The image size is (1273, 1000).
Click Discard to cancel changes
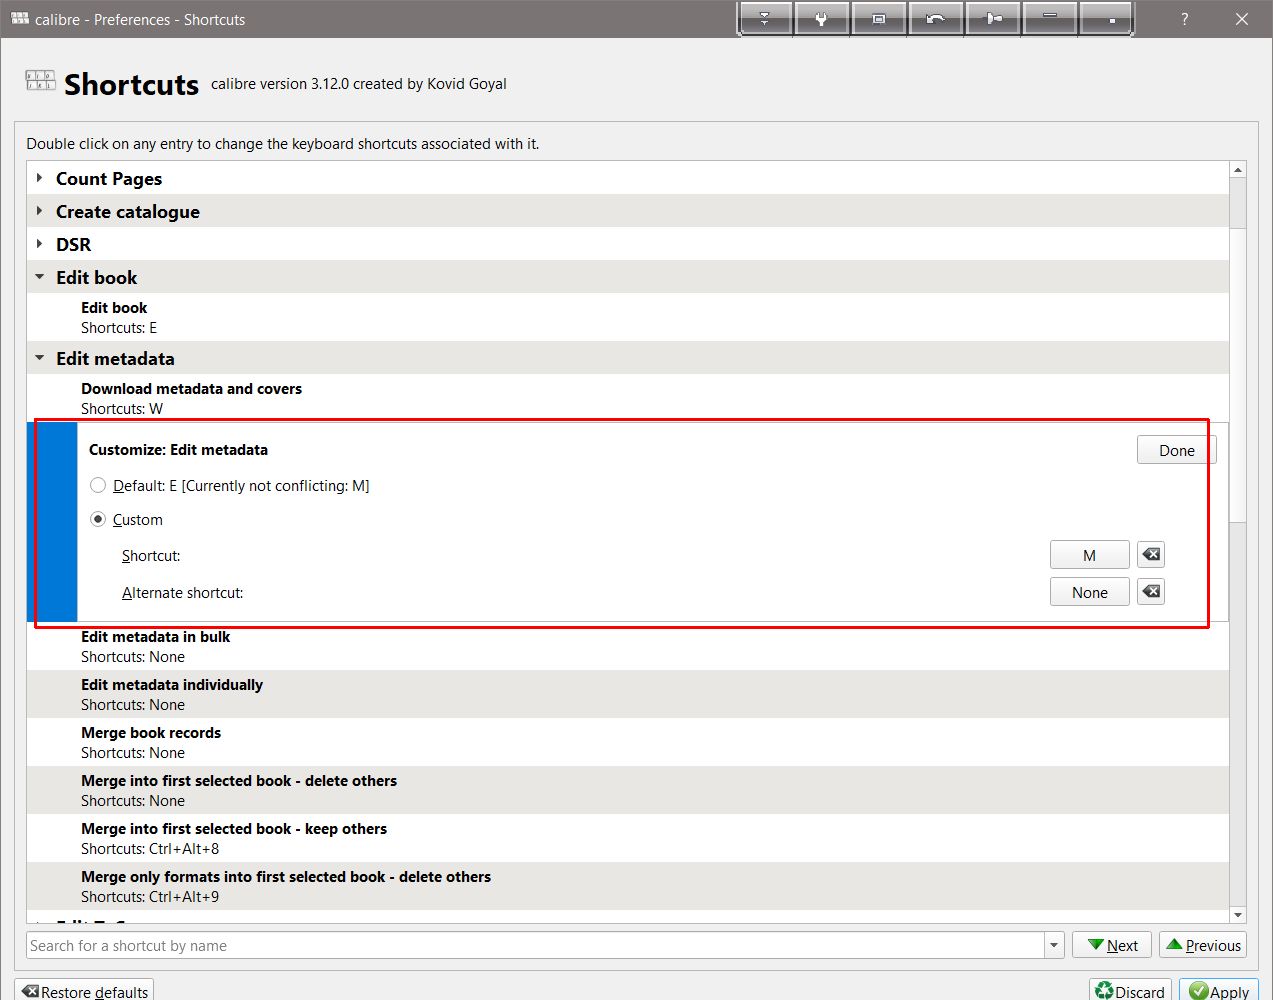click(1130, 990)
